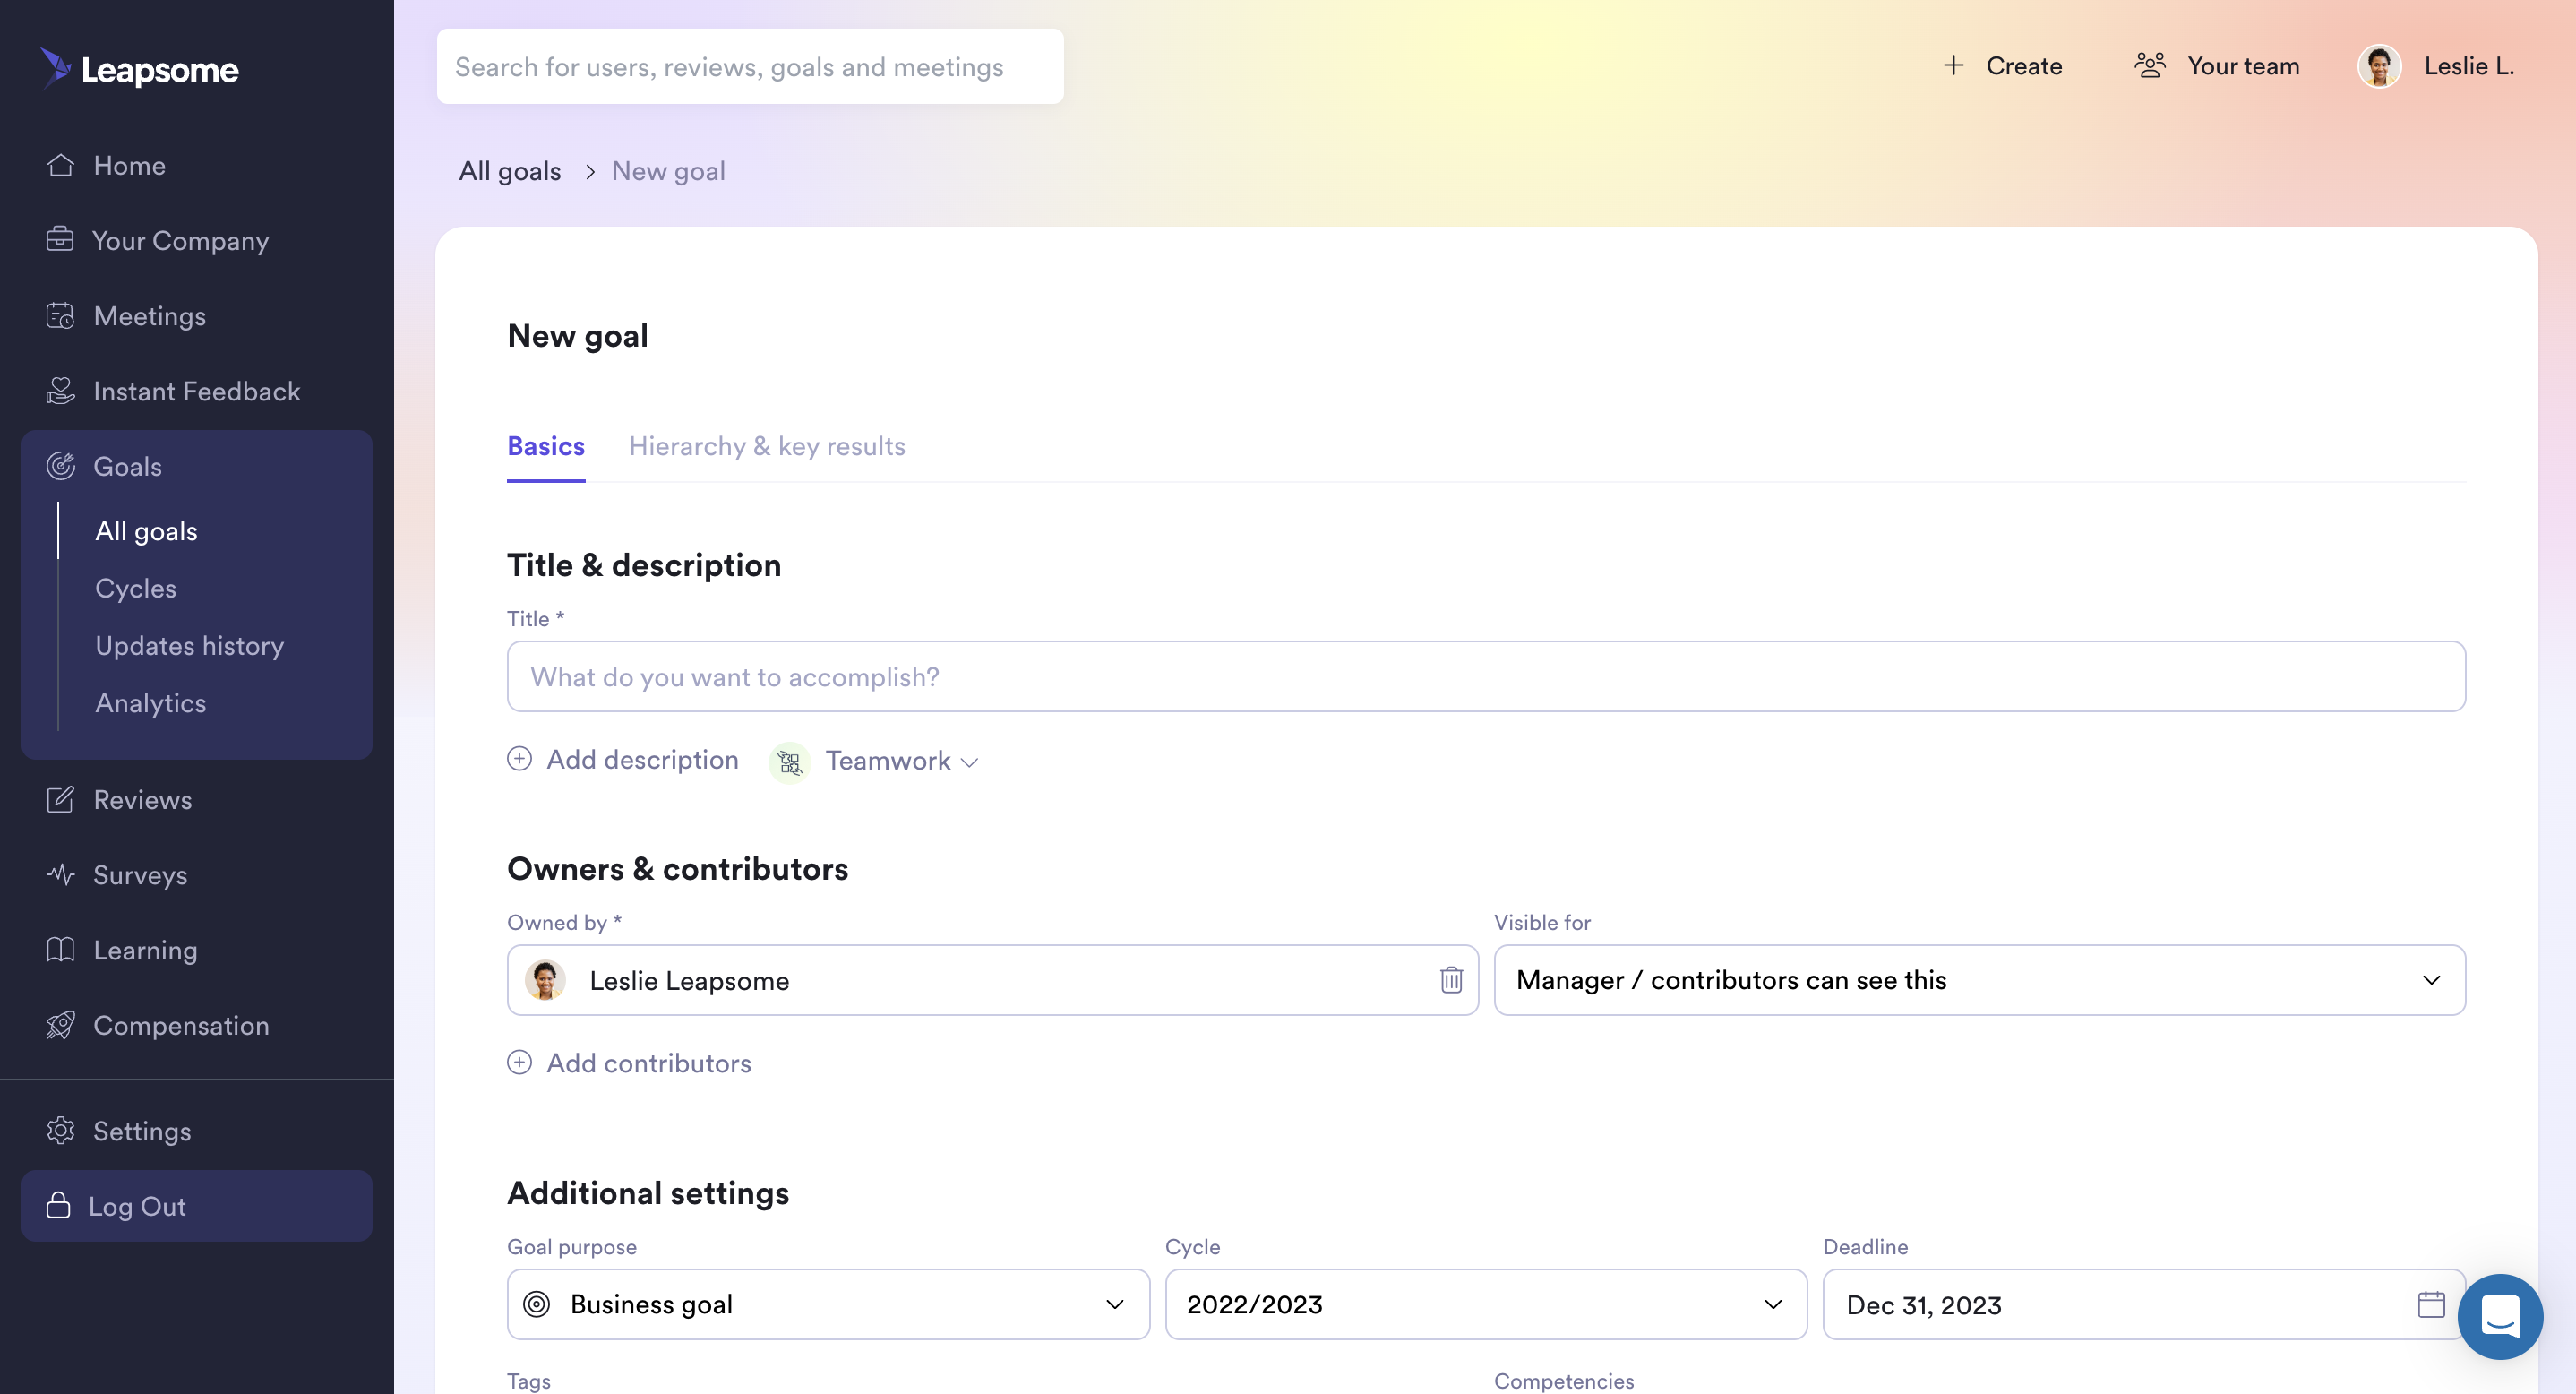Click the Compensation rocket icon
Image resolution: width=2576 pixels, height=1394 pixels.
pos(60,1025)
